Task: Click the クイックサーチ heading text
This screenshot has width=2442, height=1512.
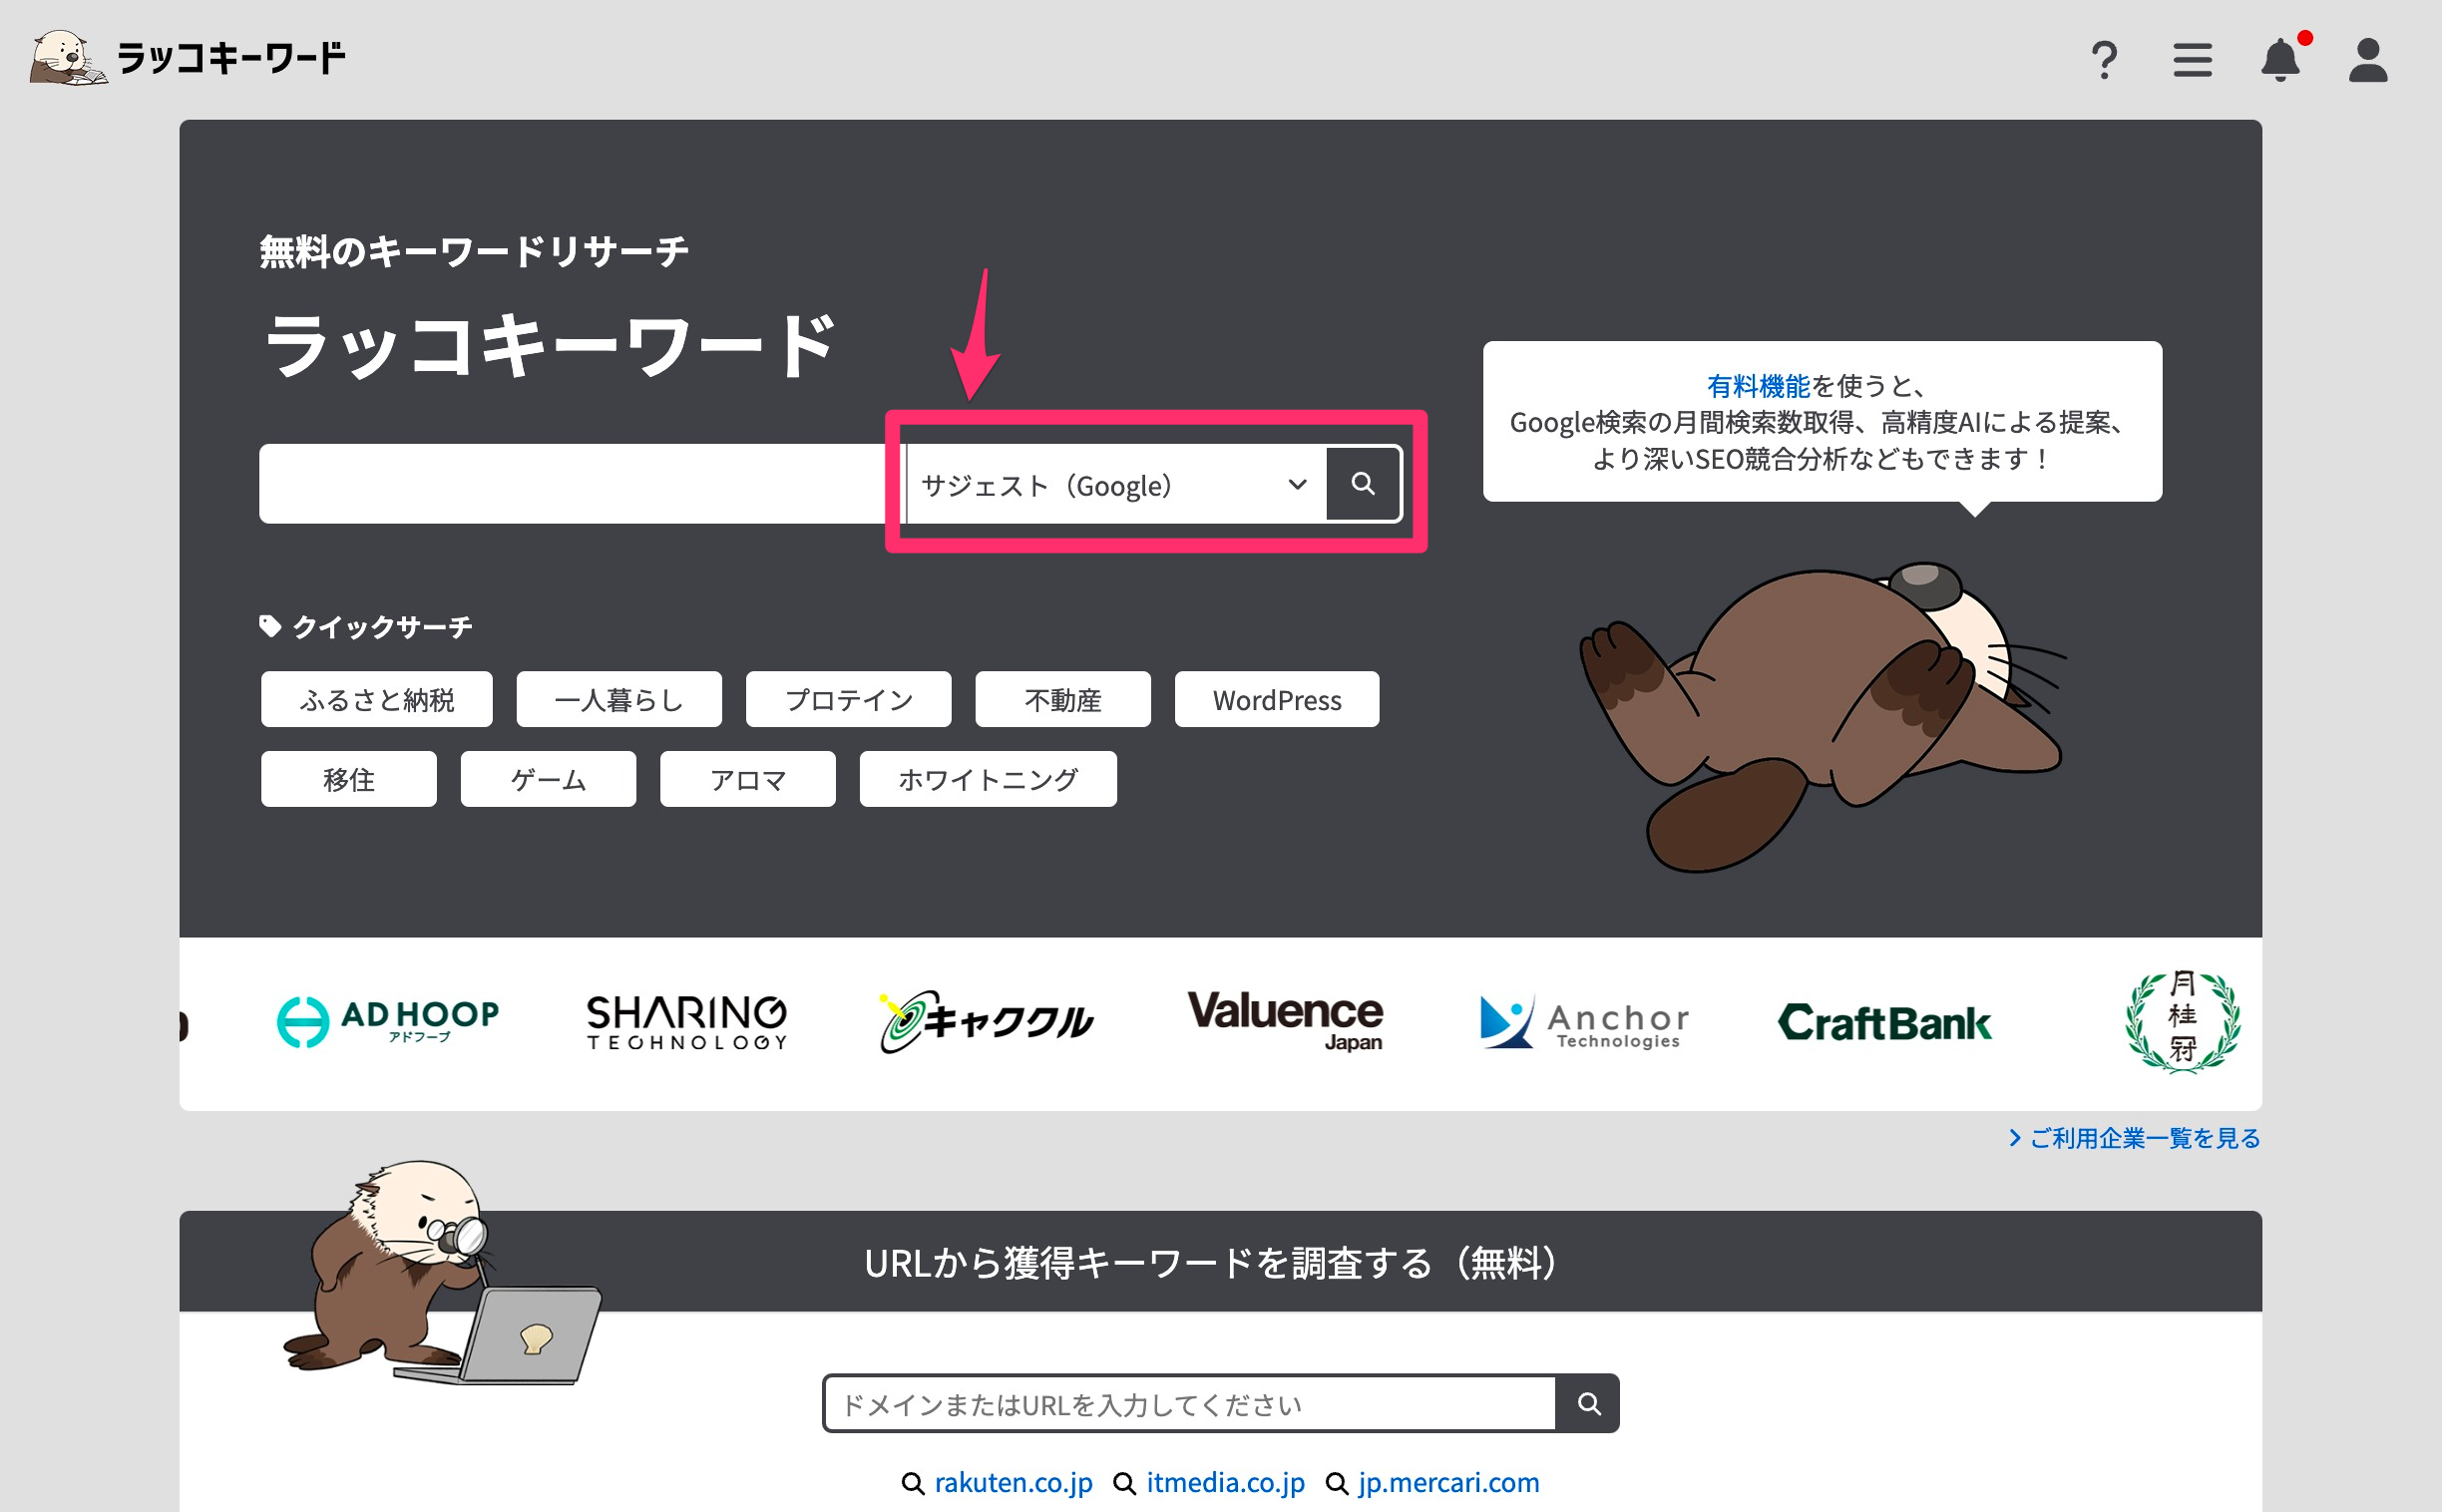Action: pyautogui.click(x=382, y=627)
